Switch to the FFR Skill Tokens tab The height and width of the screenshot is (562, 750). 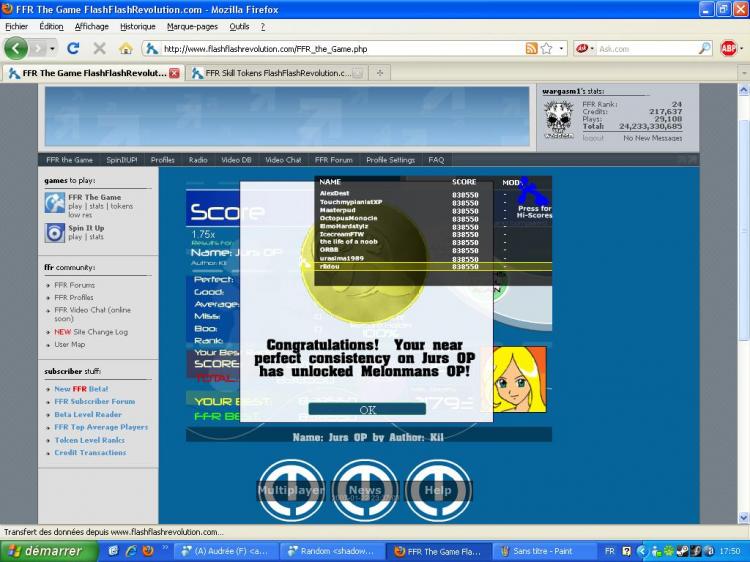click(275, 73)
